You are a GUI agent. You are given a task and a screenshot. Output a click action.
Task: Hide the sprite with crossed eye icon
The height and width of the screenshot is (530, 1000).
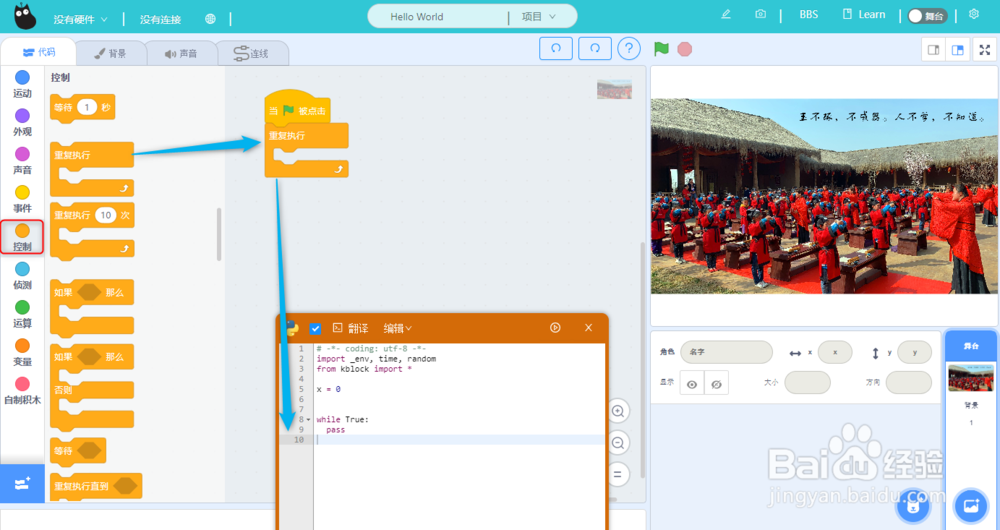(716, 384)
